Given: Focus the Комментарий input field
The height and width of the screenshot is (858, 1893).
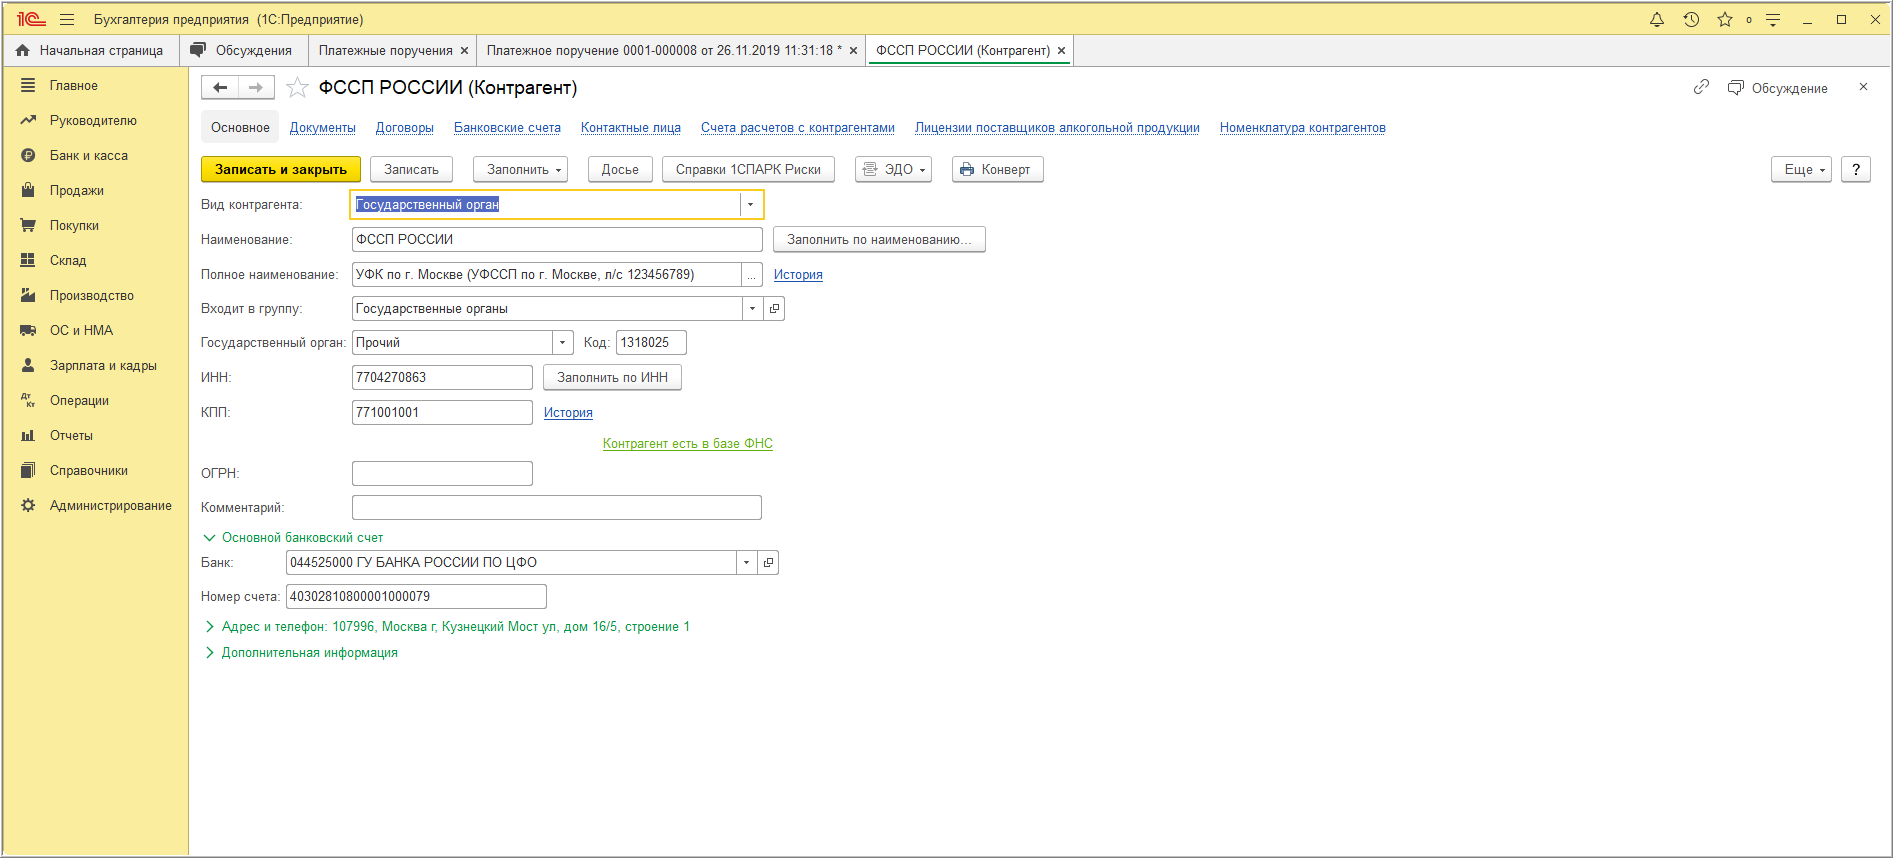Looking at the screenshot, I should (x=557, y=508).
